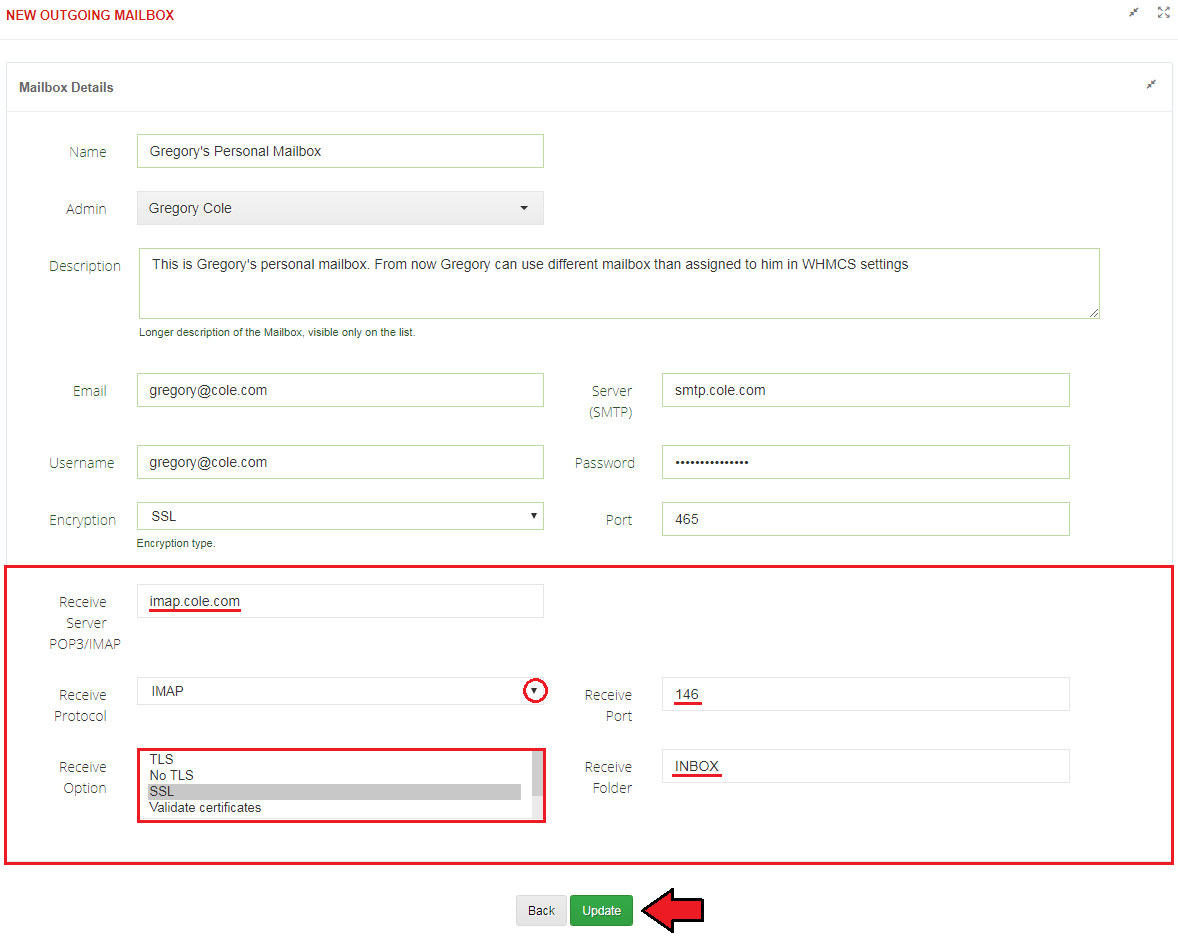1178x942 pixels.
Task: Click the Port field showing 465
Action: point(865,519)
